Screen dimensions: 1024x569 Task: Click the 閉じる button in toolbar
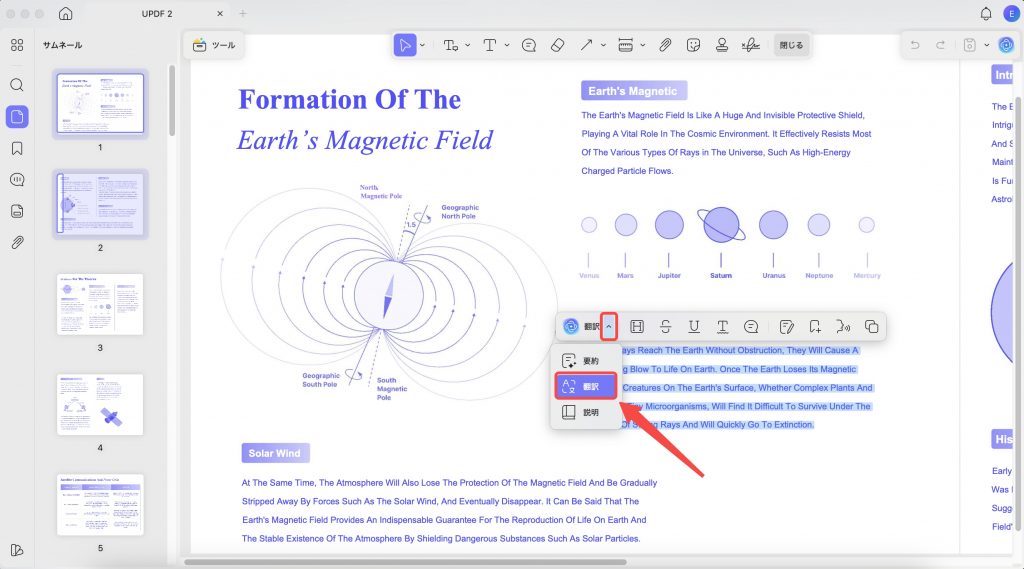[791, 45]
